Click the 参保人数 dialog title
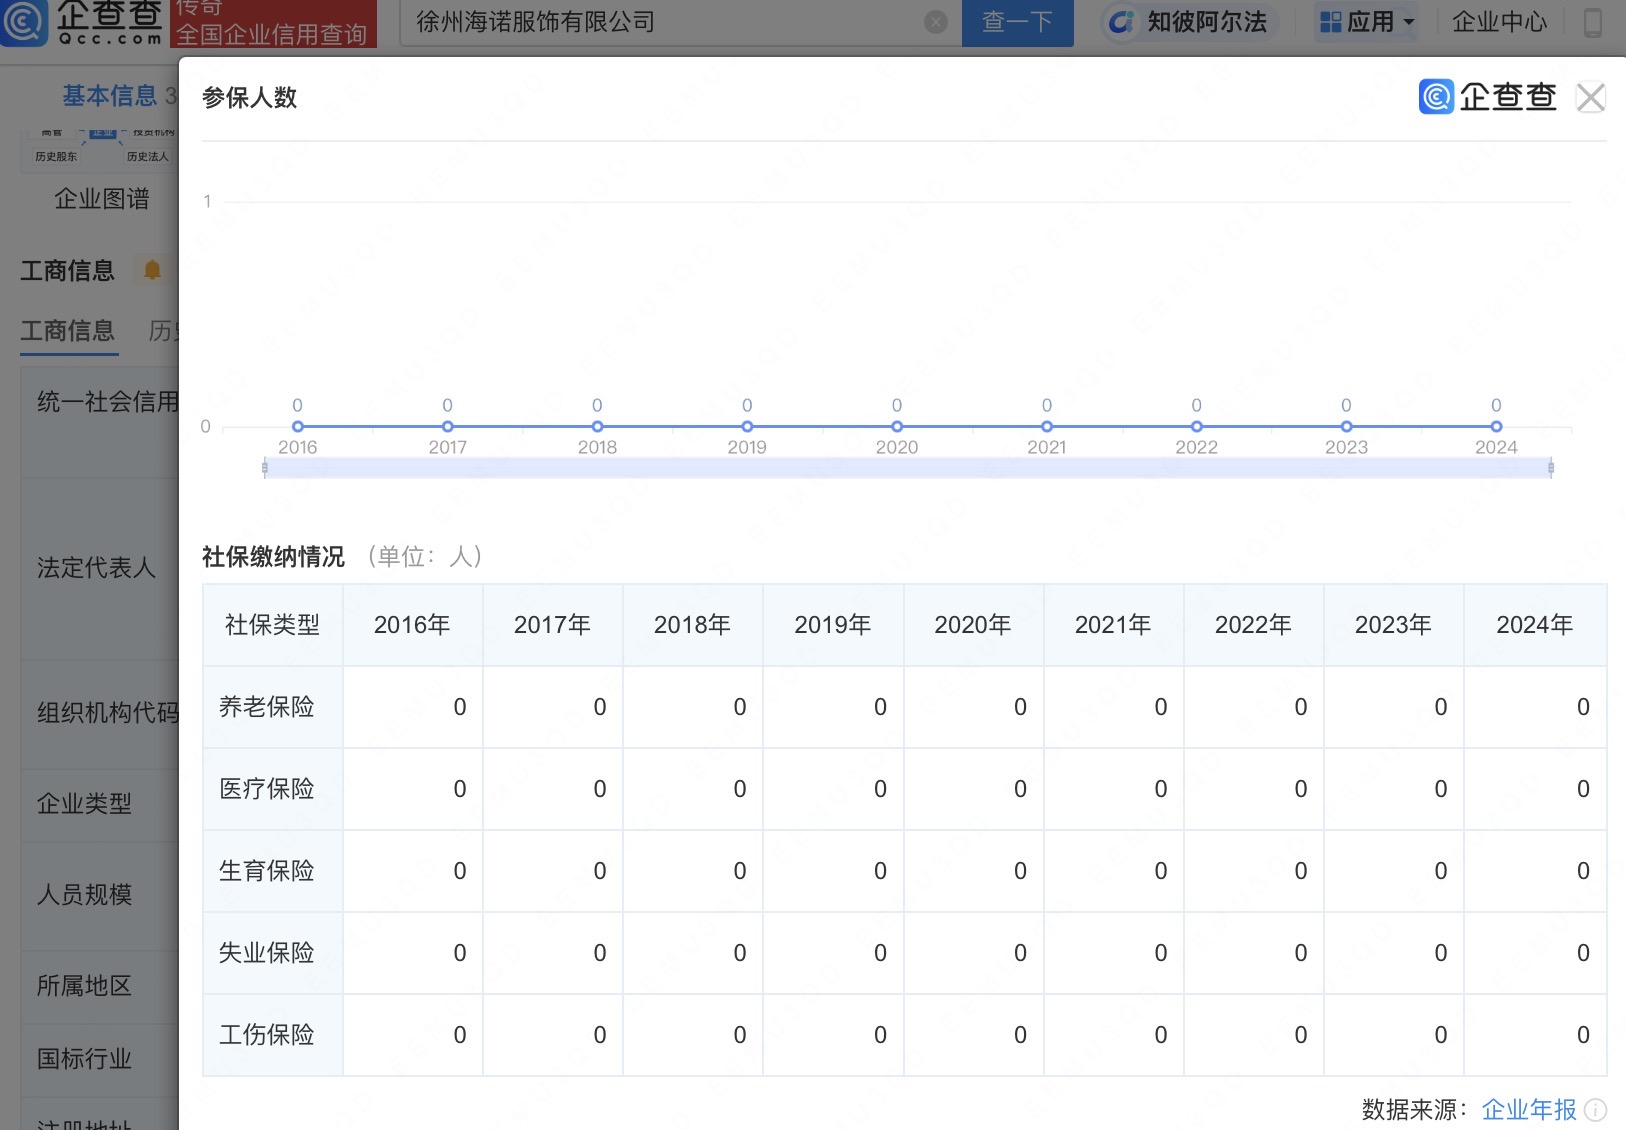 click(x=250, y=97)
